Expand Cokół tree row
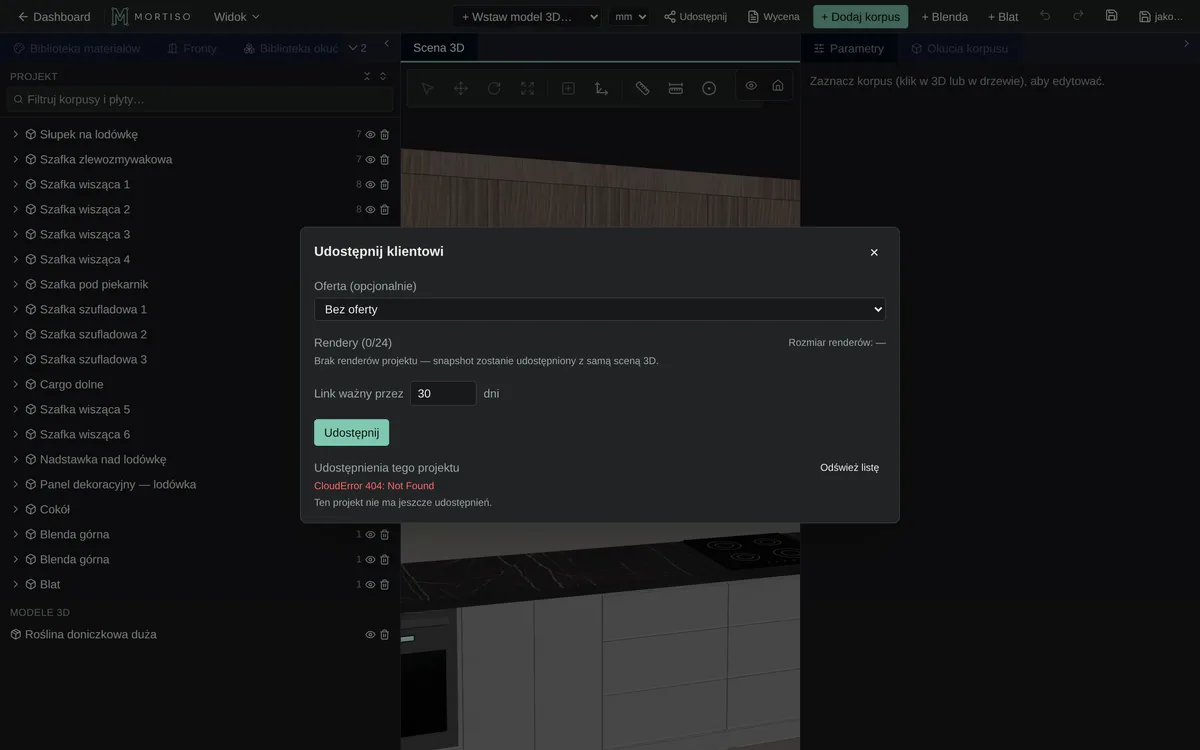Image resolution: width=1200 pixels, height=750 pixels. click(16, 509)
